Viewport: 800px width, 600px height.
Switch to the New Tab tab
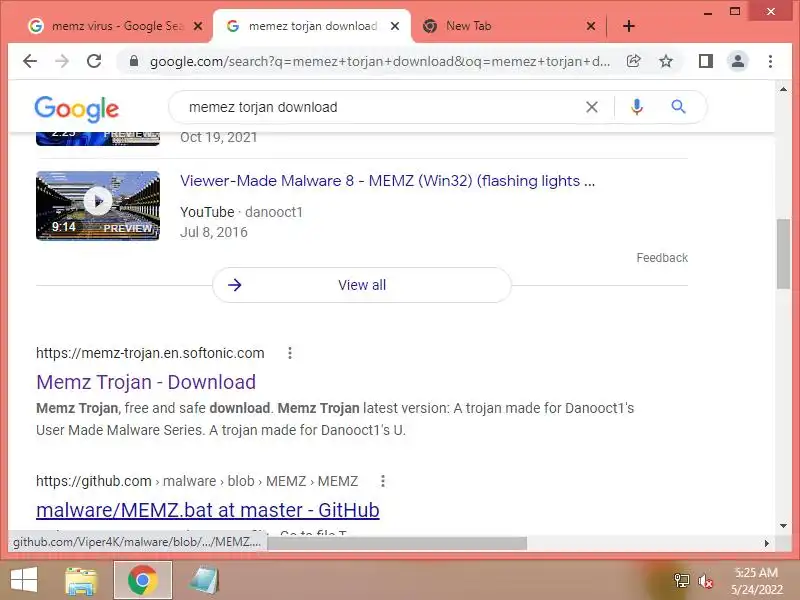468,26
